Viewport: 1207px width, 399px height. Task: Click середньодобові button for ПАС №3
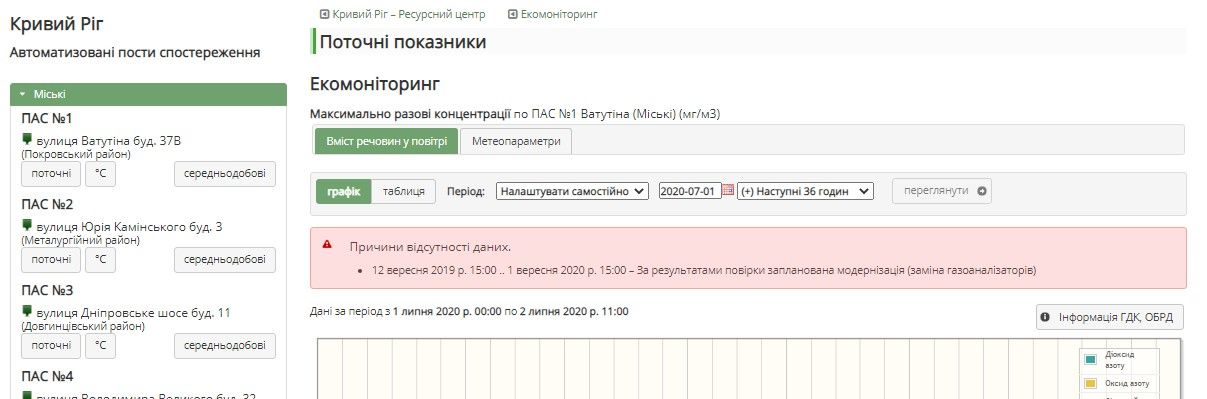point(225,346)
